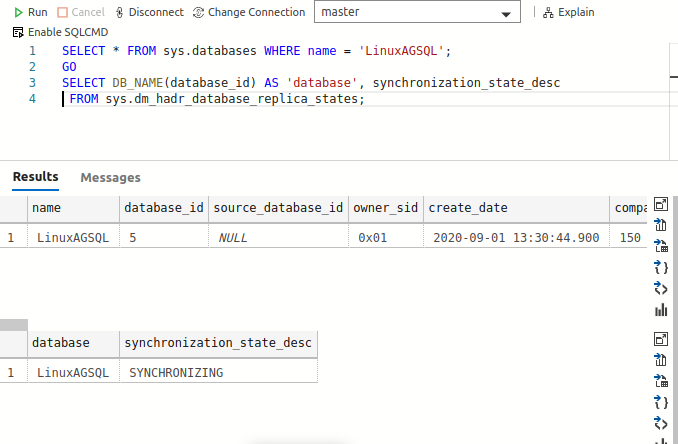Viewport: 678px width, 444px height.
Task: Enable SQLCMD mode
Action: [x=60, y=32]
